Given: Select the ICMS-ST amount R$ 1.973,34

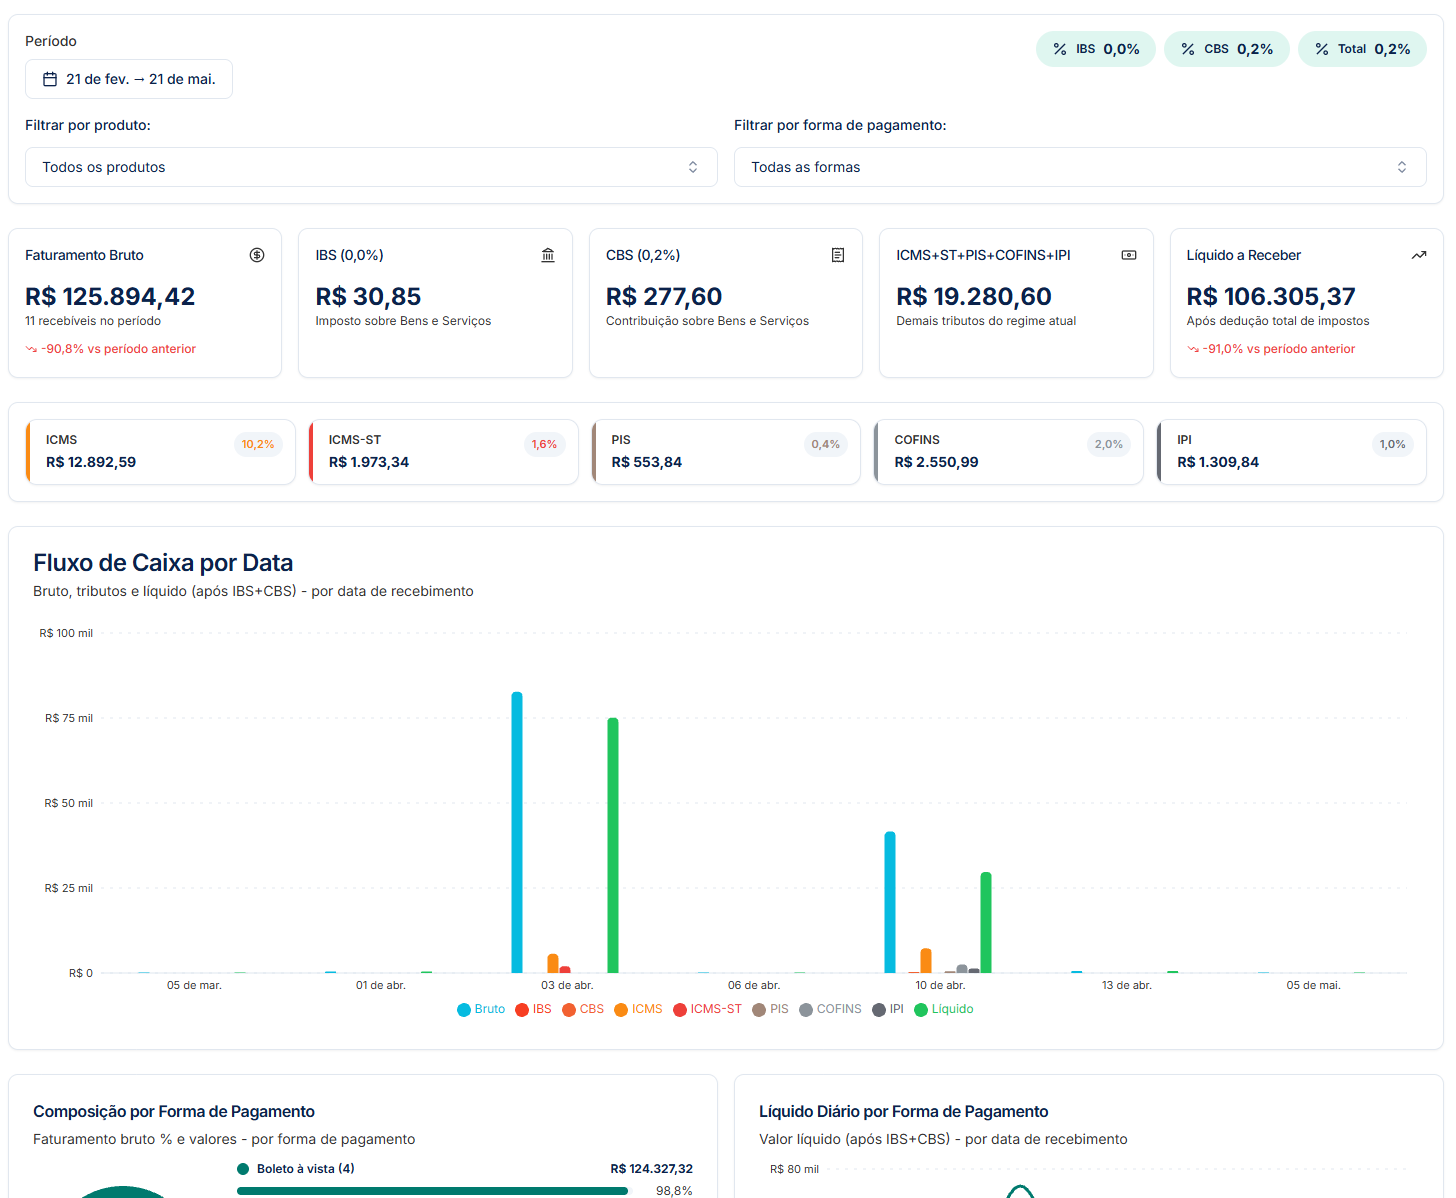Looking at the screenshot, I should pos(369,462).
